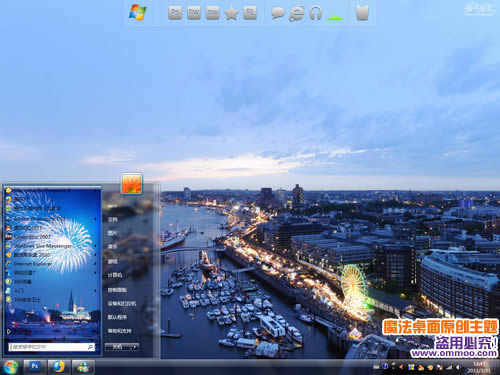The image size is (500, 375).
Task: Expand the Photoshop jump list arrow
Action: tap(96, 219)
